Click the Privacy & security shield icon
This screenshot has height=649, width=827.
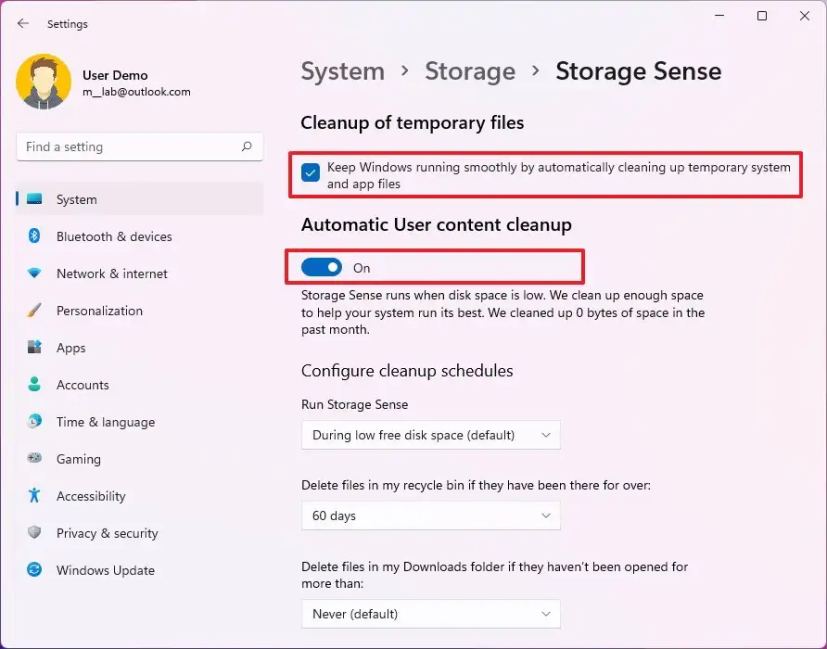[35, 533]
